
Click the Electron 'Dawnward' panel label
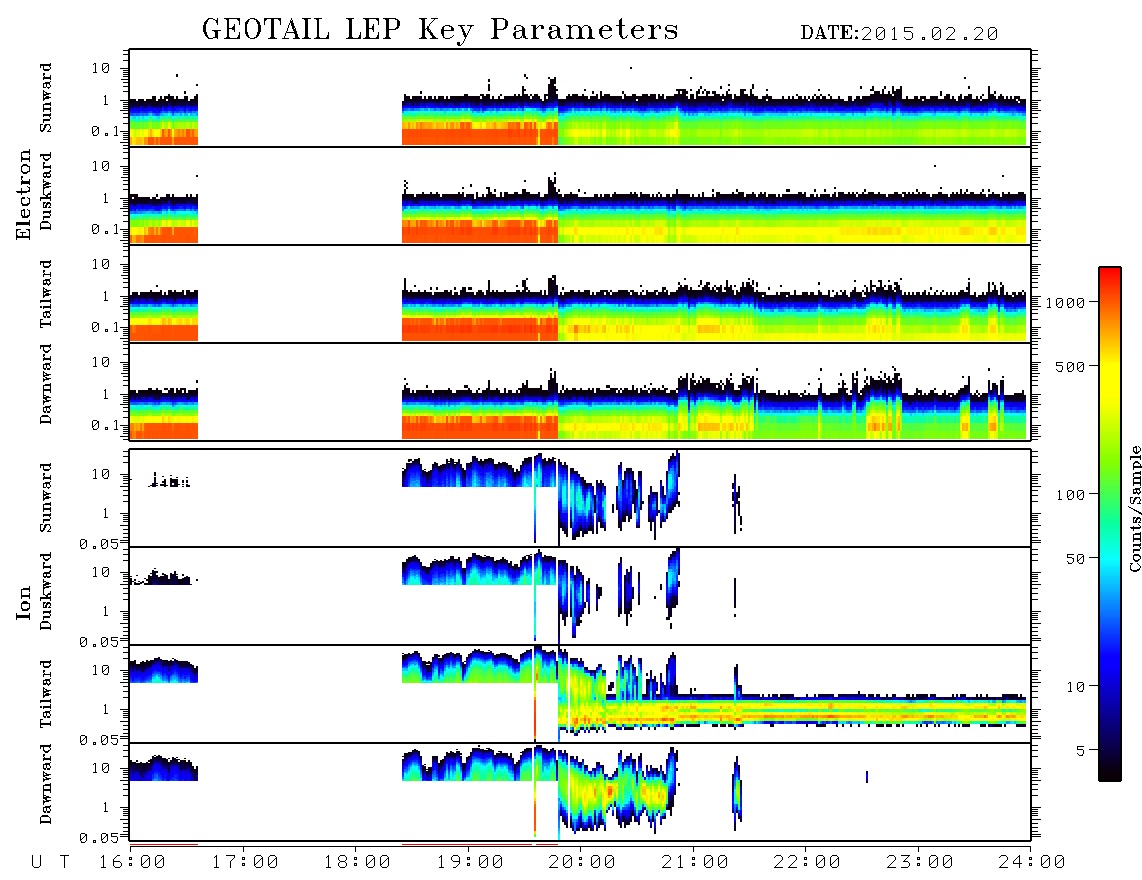click(46, 385)
